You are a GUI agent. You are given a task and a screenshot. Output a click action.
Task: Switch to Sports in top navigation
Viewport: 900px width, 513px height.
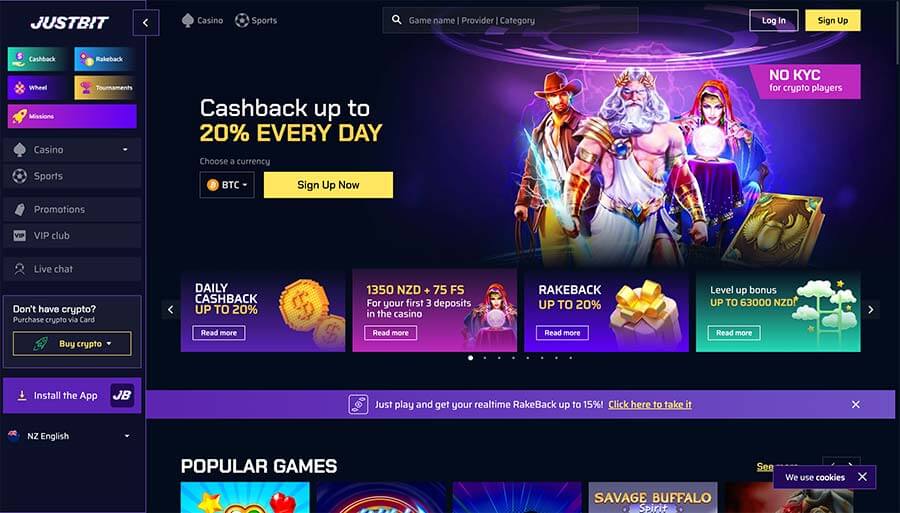pyautogui.click(x=256, y=20)
